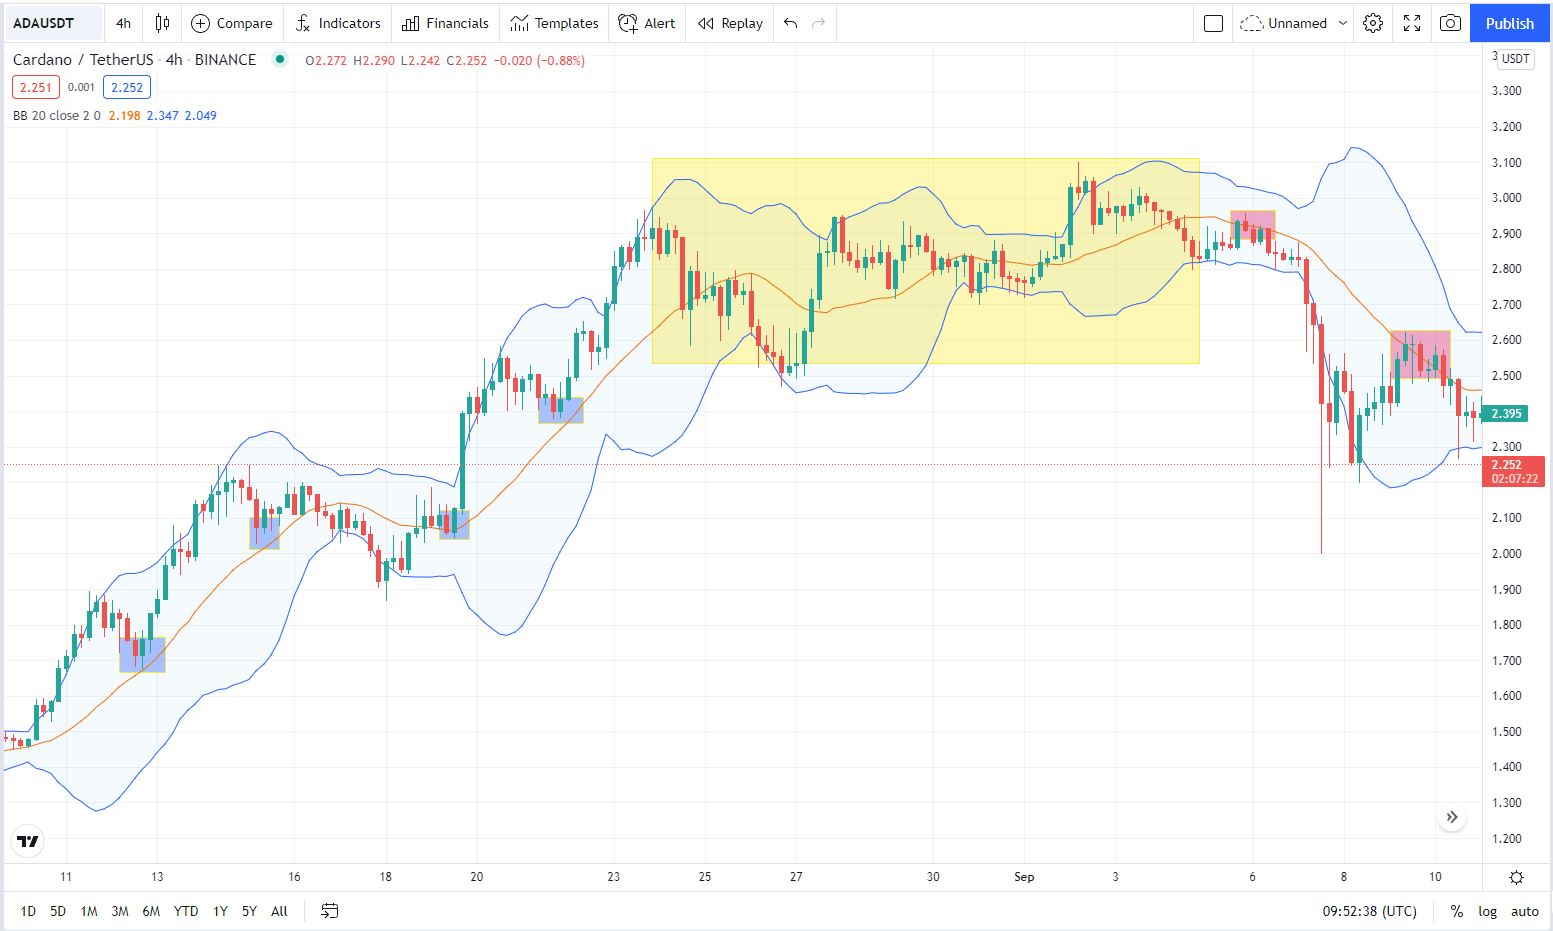
Task: Set range to 5Y
Action: (x=249, y=911)
